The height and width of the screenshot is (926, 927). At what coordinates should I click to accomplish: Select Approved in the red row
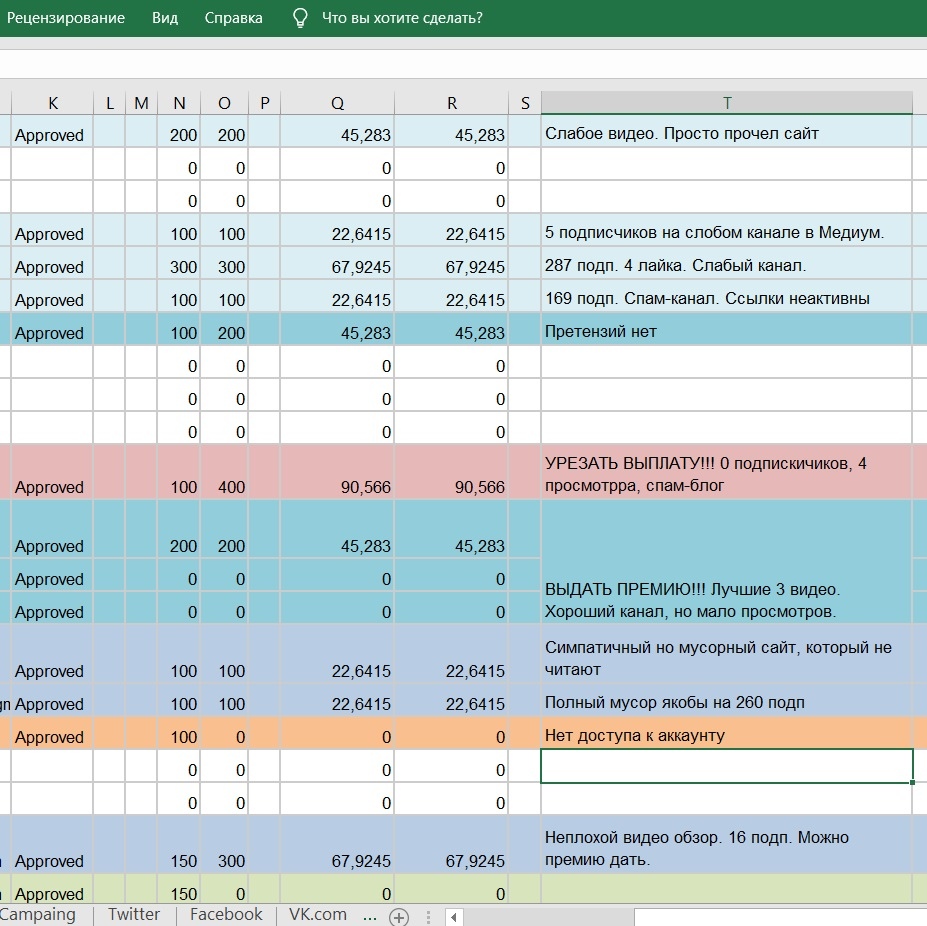tap(53, 472)
